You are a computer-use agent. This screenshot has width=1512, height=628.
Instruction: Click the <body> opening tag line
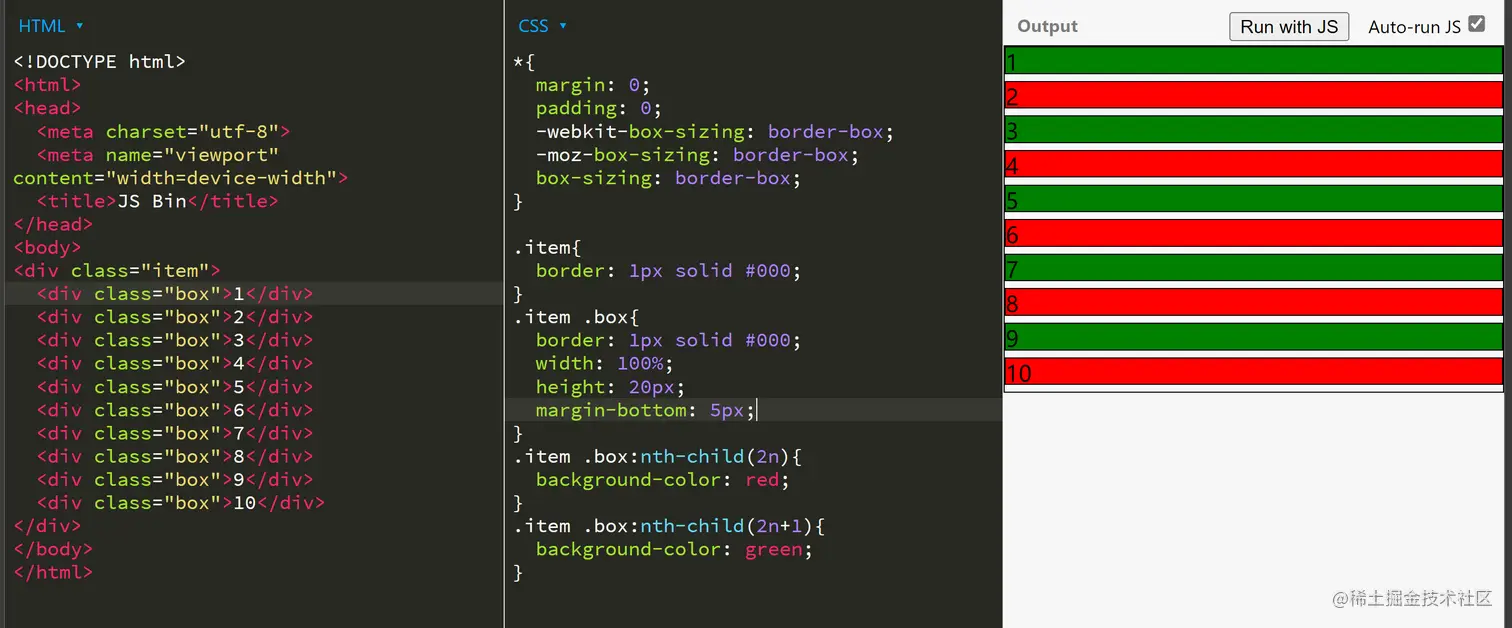coord(47,247)
